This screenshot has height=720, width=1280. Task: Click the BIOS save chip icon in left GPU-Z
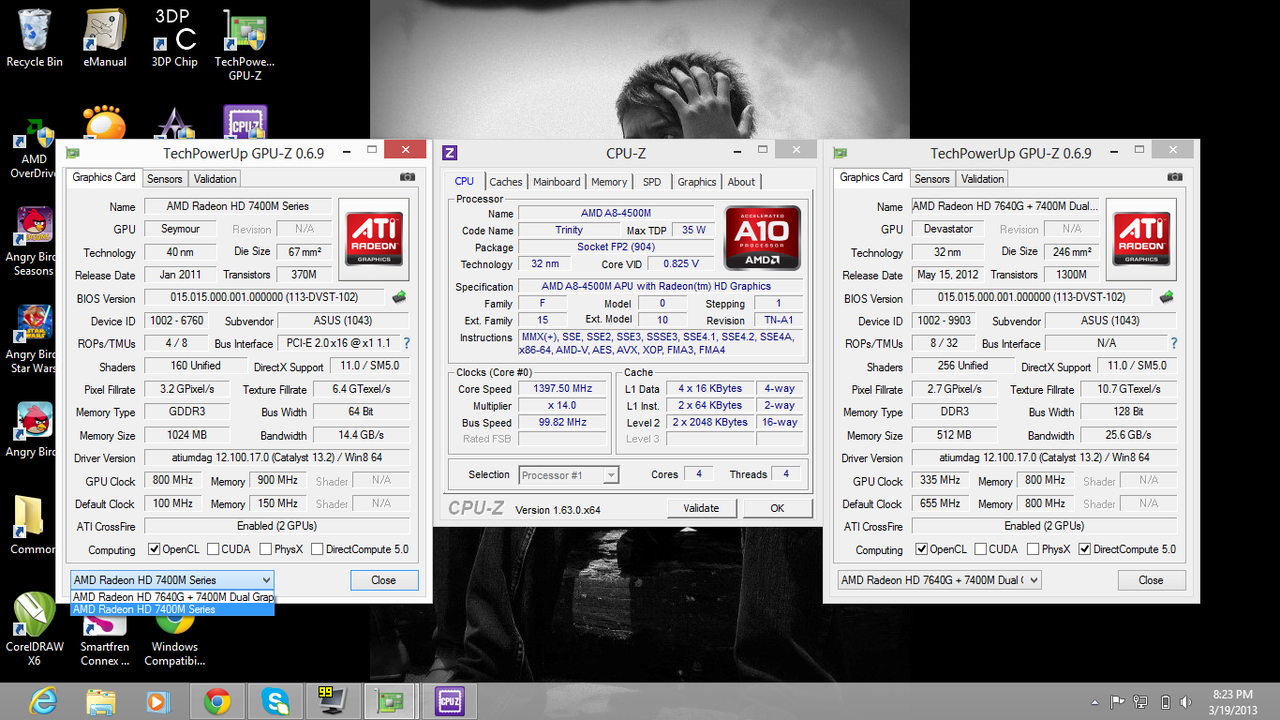(399, 297)
